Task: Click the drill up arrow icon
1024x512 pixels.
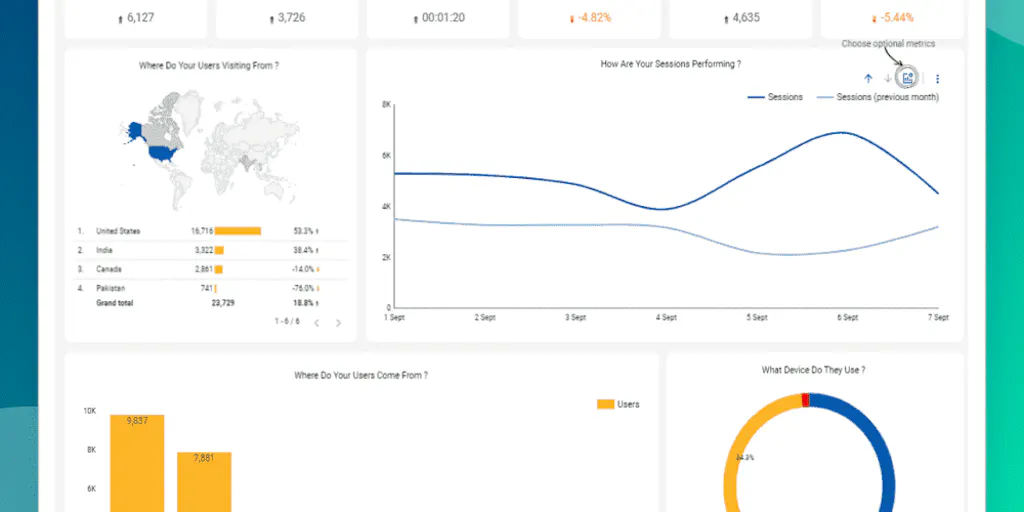Action: click(x=868, y=78)
